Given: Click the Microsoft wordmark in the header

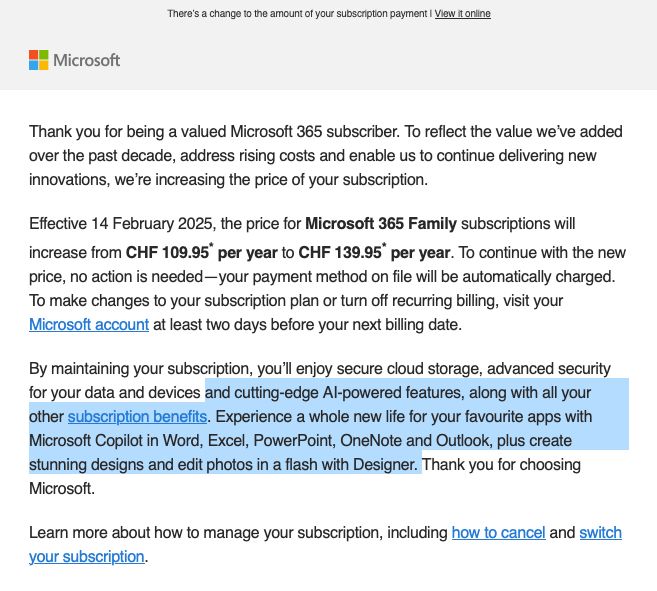Looking at the screenshot, I should coord(87,60).
